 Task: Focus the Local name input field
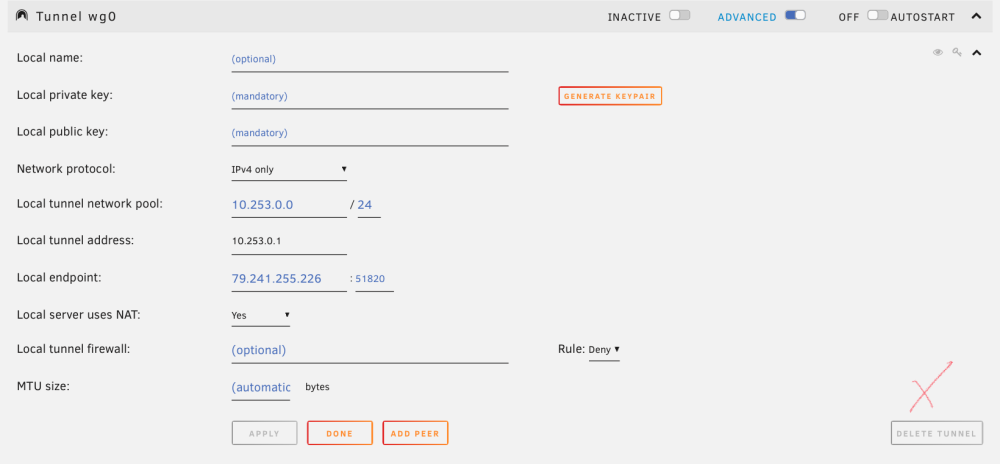370,59
